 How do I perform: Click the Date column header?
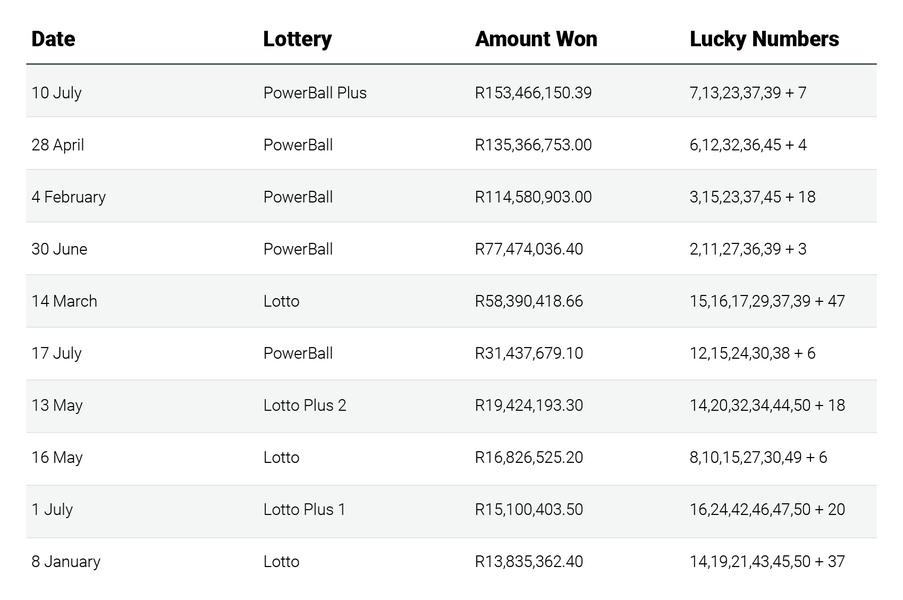[53, 39]
